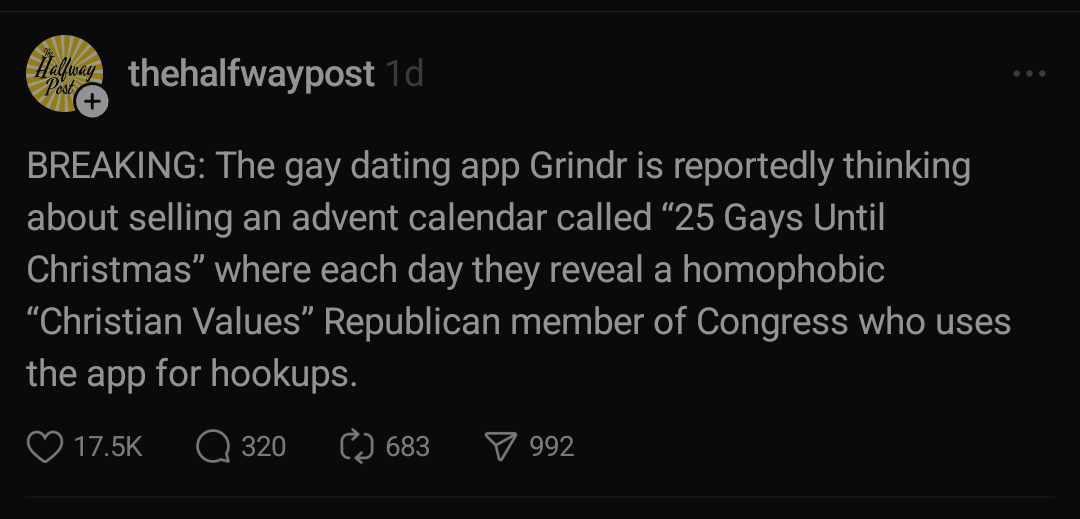
Task: View the 320 replies count
Action: [264, 447]
